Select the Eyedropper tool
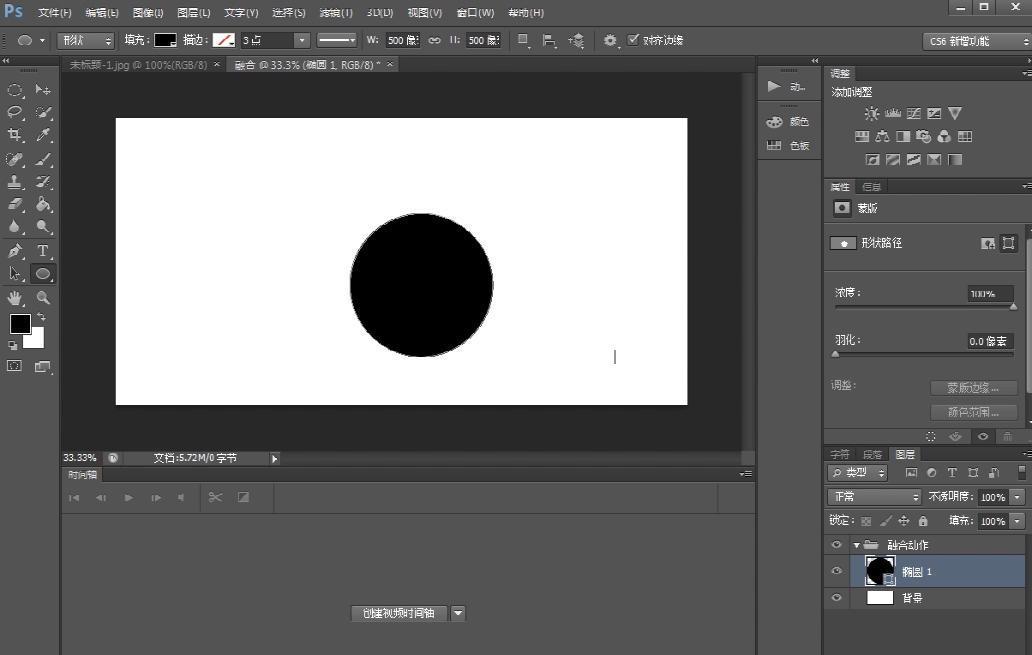The height and width of the screenshot is (655, 1032). pos(43,136)
